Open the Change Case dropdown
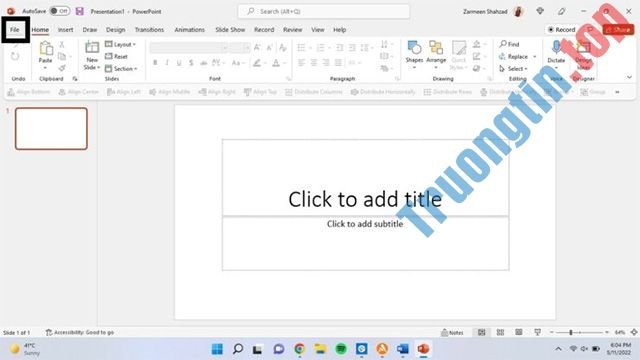The height and width of the screenshot is (360, 640). coord(237,63)
